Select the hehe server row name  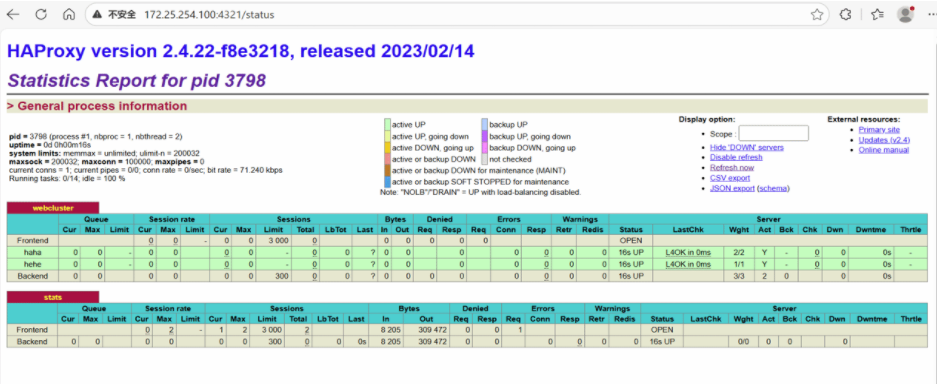click(32, 264)
